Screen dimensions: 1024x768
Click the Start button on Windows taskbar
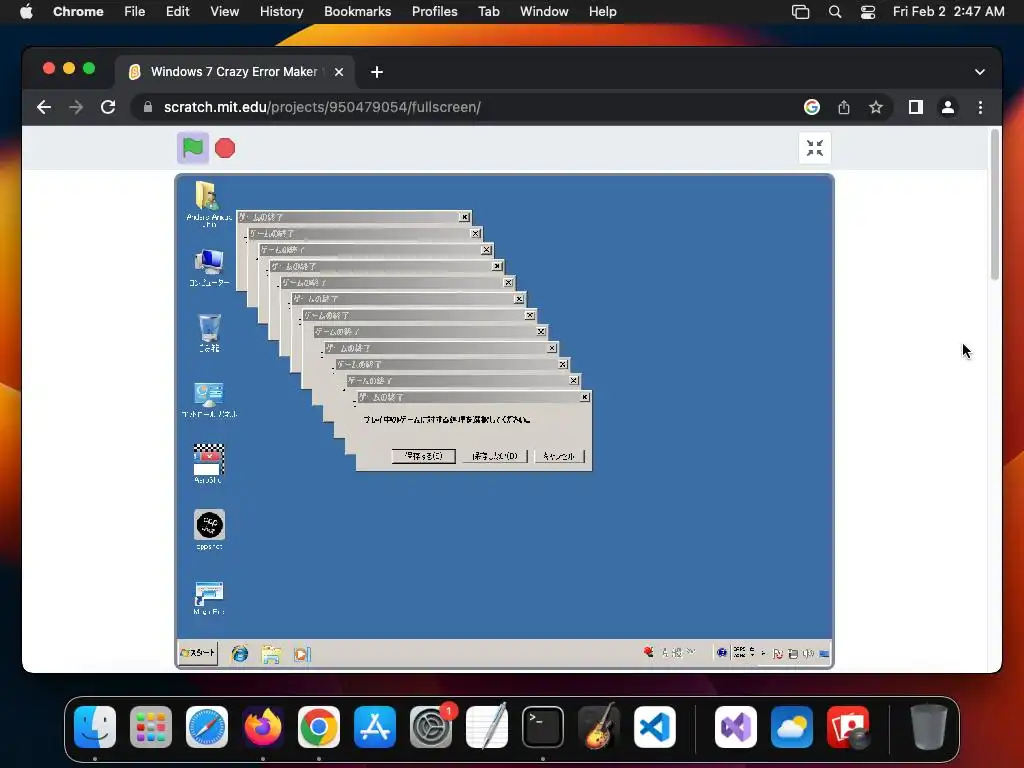pyautogui.click(x=198, y=652)
